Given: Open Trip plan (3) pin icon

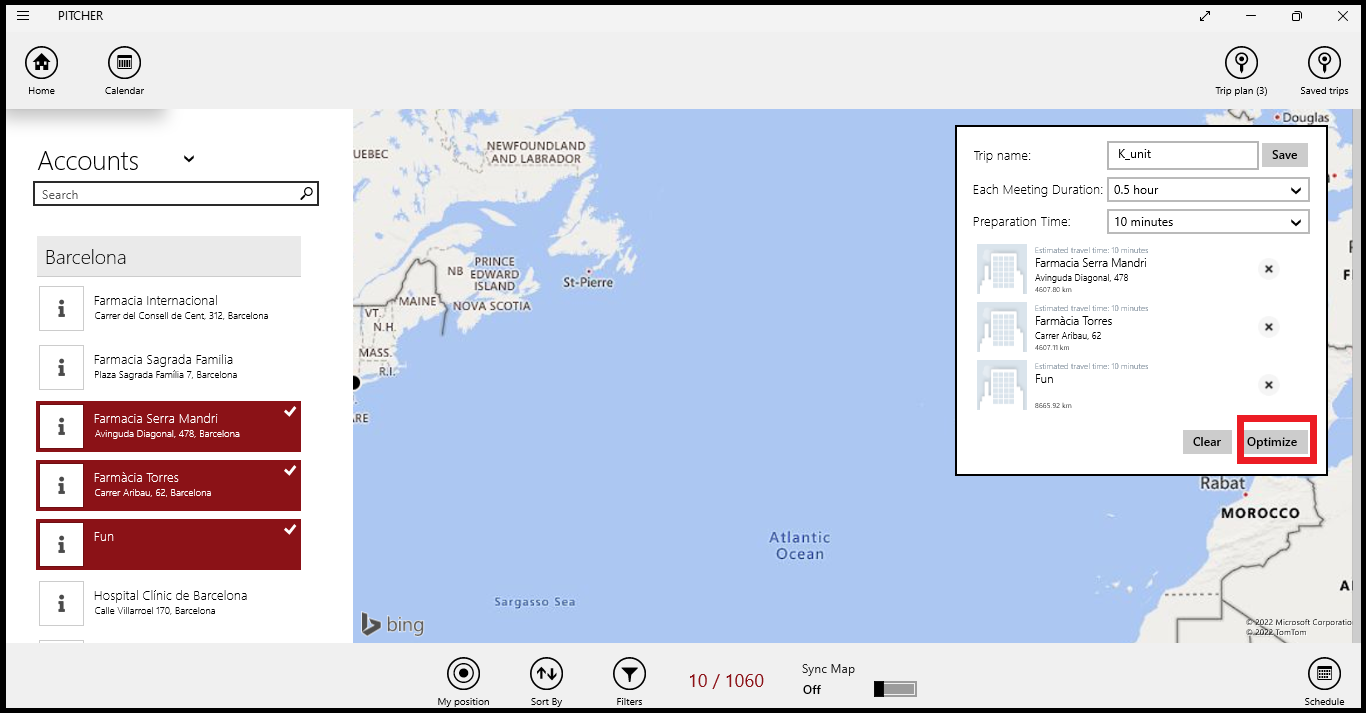Looking at the screenshot, I should (x=1241, y=63).
